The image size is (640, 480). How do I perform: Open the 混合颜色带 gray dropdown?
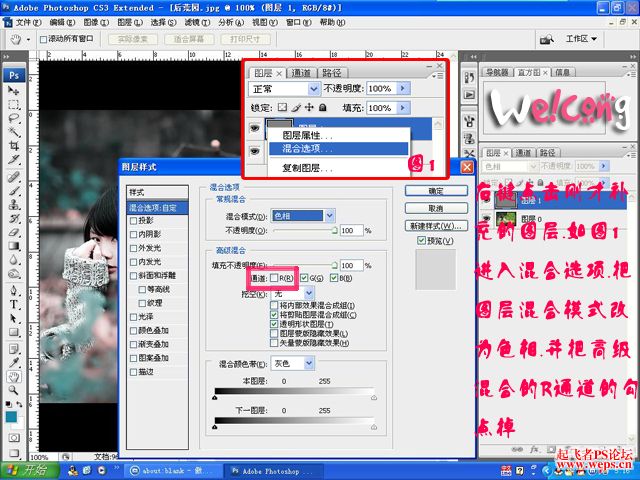(293, 363)
